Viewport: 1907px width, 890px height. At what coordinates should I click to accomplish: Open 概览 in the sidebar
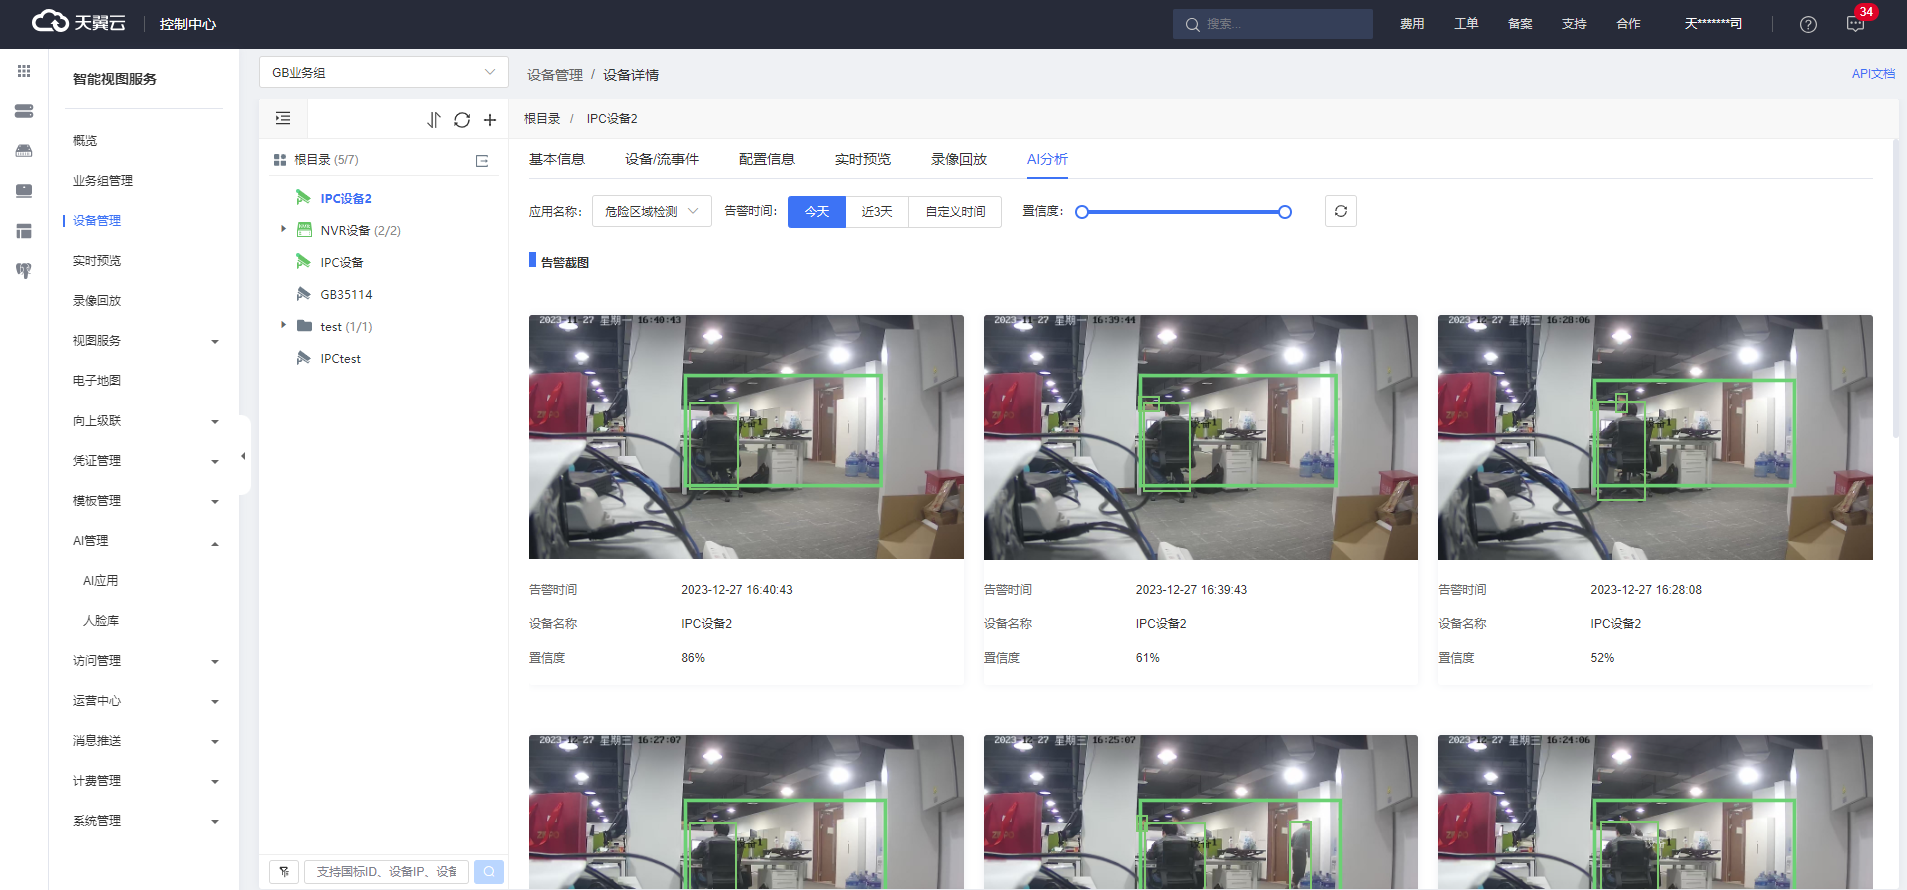click(85, 141)
